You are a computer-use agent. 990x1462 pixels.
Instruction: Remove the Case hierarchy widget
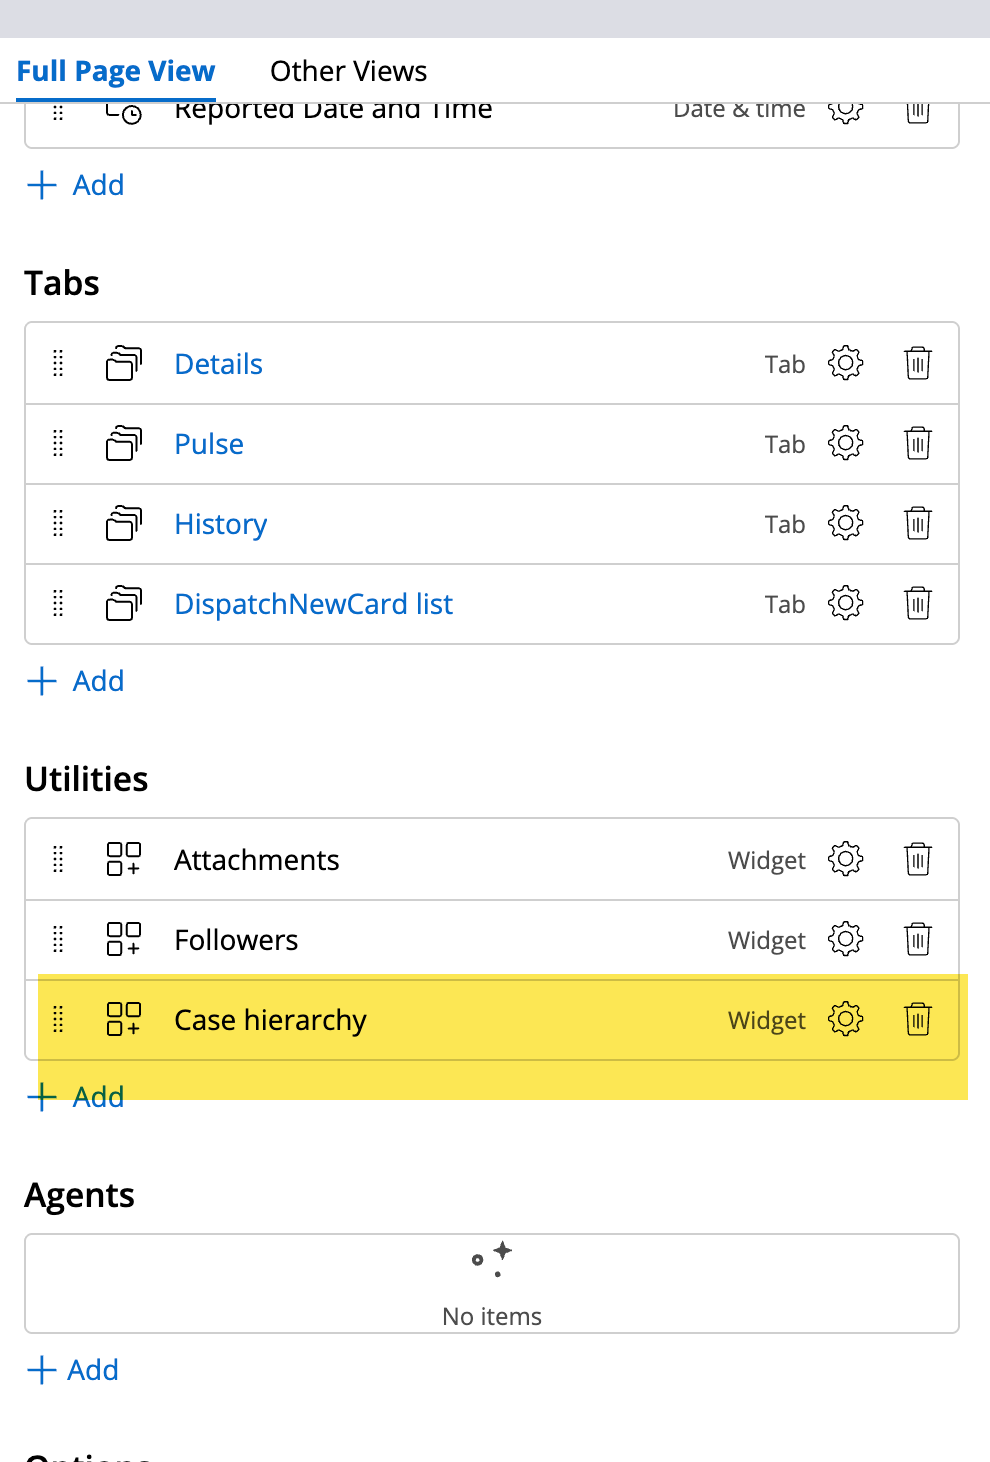coord(917,1019)
